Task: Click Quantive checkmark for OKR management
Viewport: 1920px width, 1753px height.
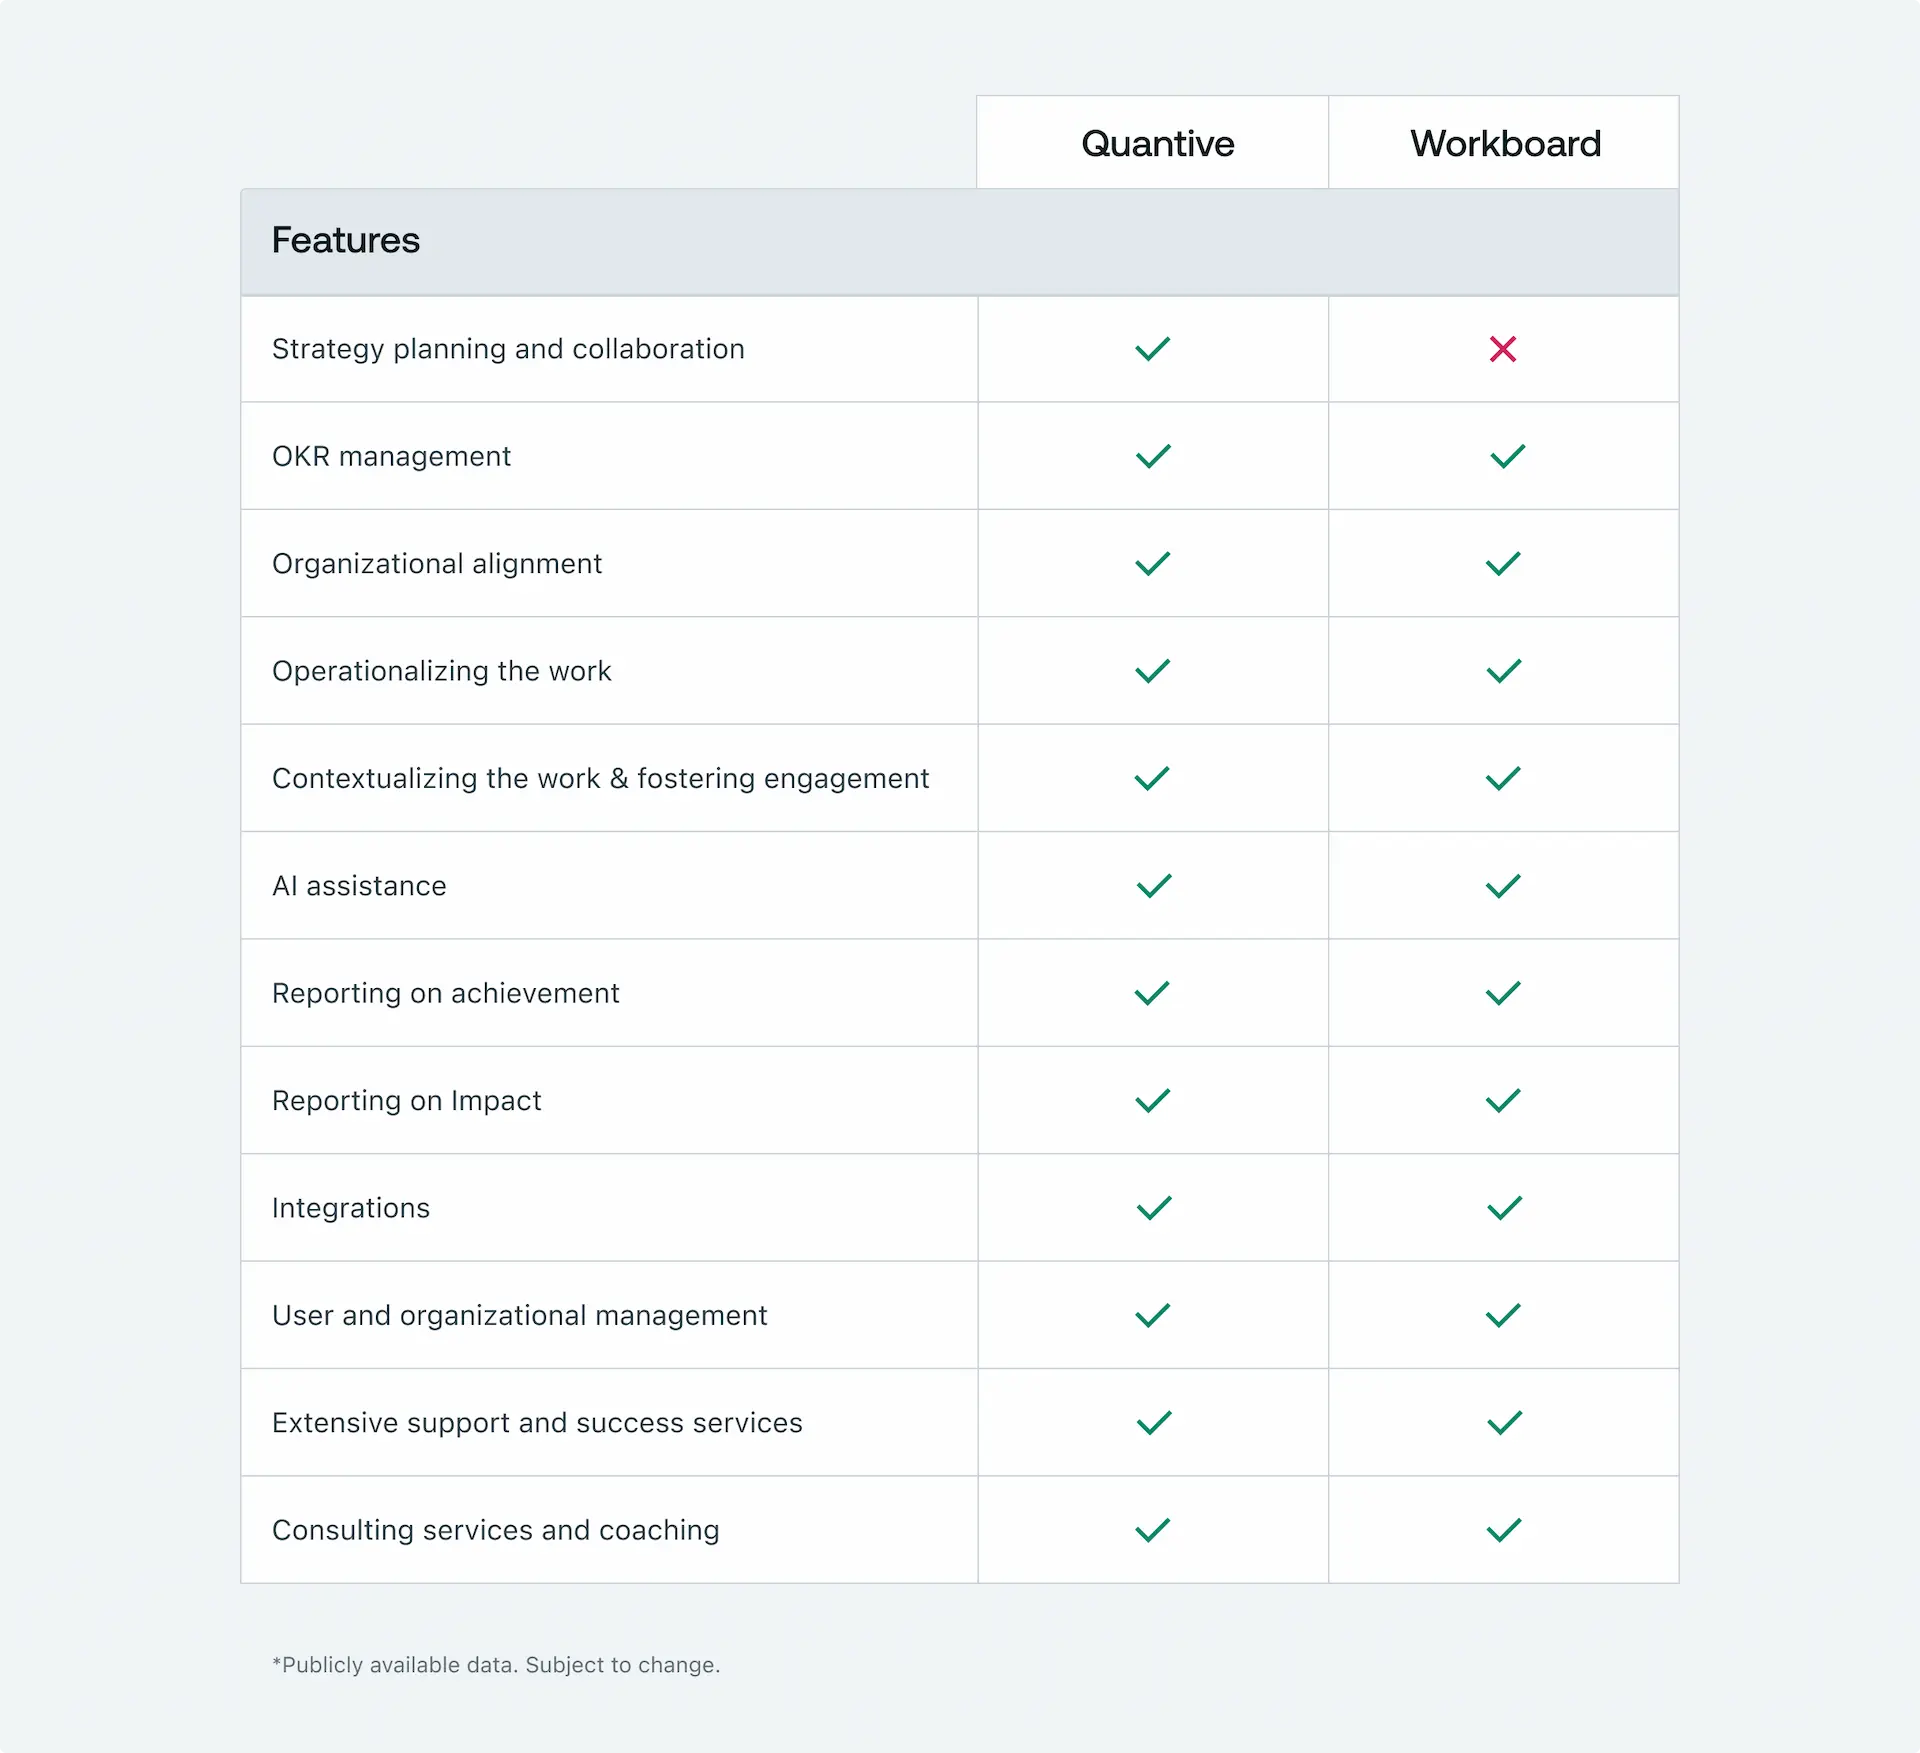Action: pos(1153,457)
